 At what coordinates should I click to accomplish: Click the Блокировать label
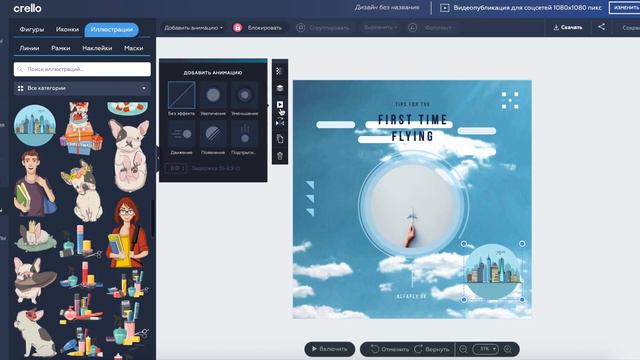click(x=264, y=28)
